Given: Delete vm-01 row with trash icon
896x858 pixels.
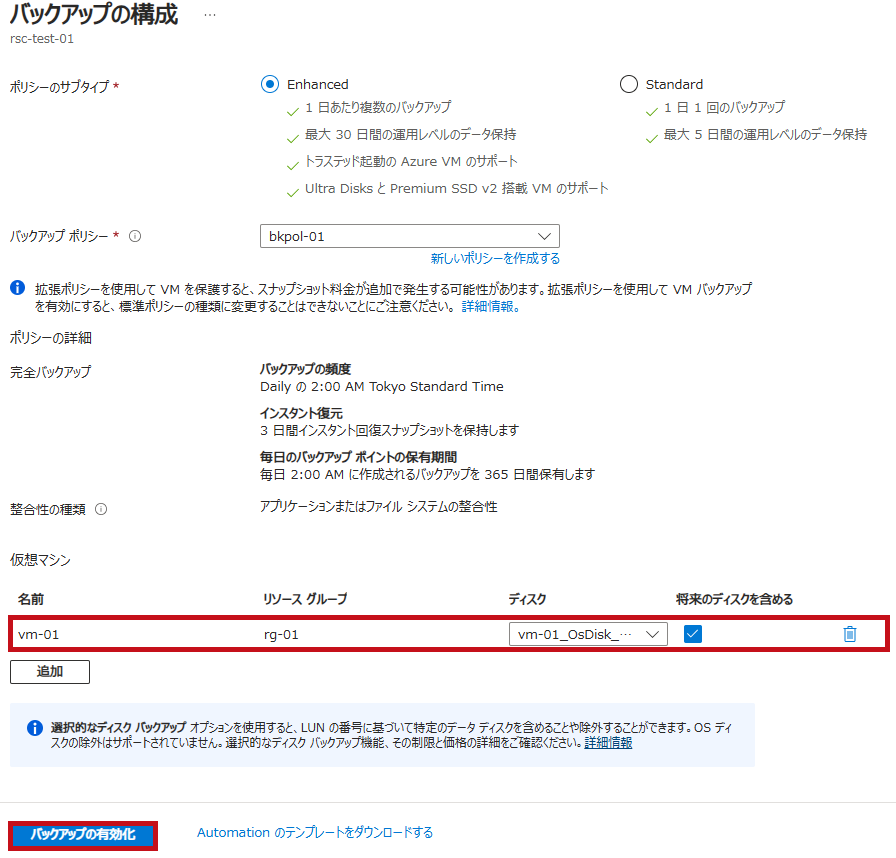Looking at the screenshot, I should point(850,634).
